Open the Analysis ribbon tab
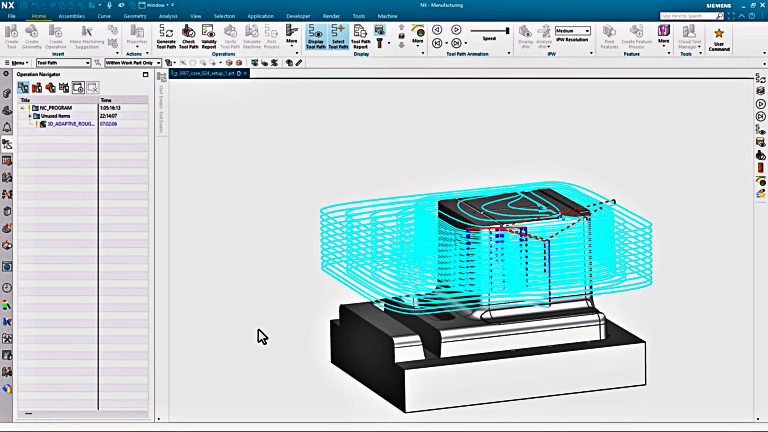Image resolution: width=768 pixels, height=432 pixels. [x=168, y=16]
